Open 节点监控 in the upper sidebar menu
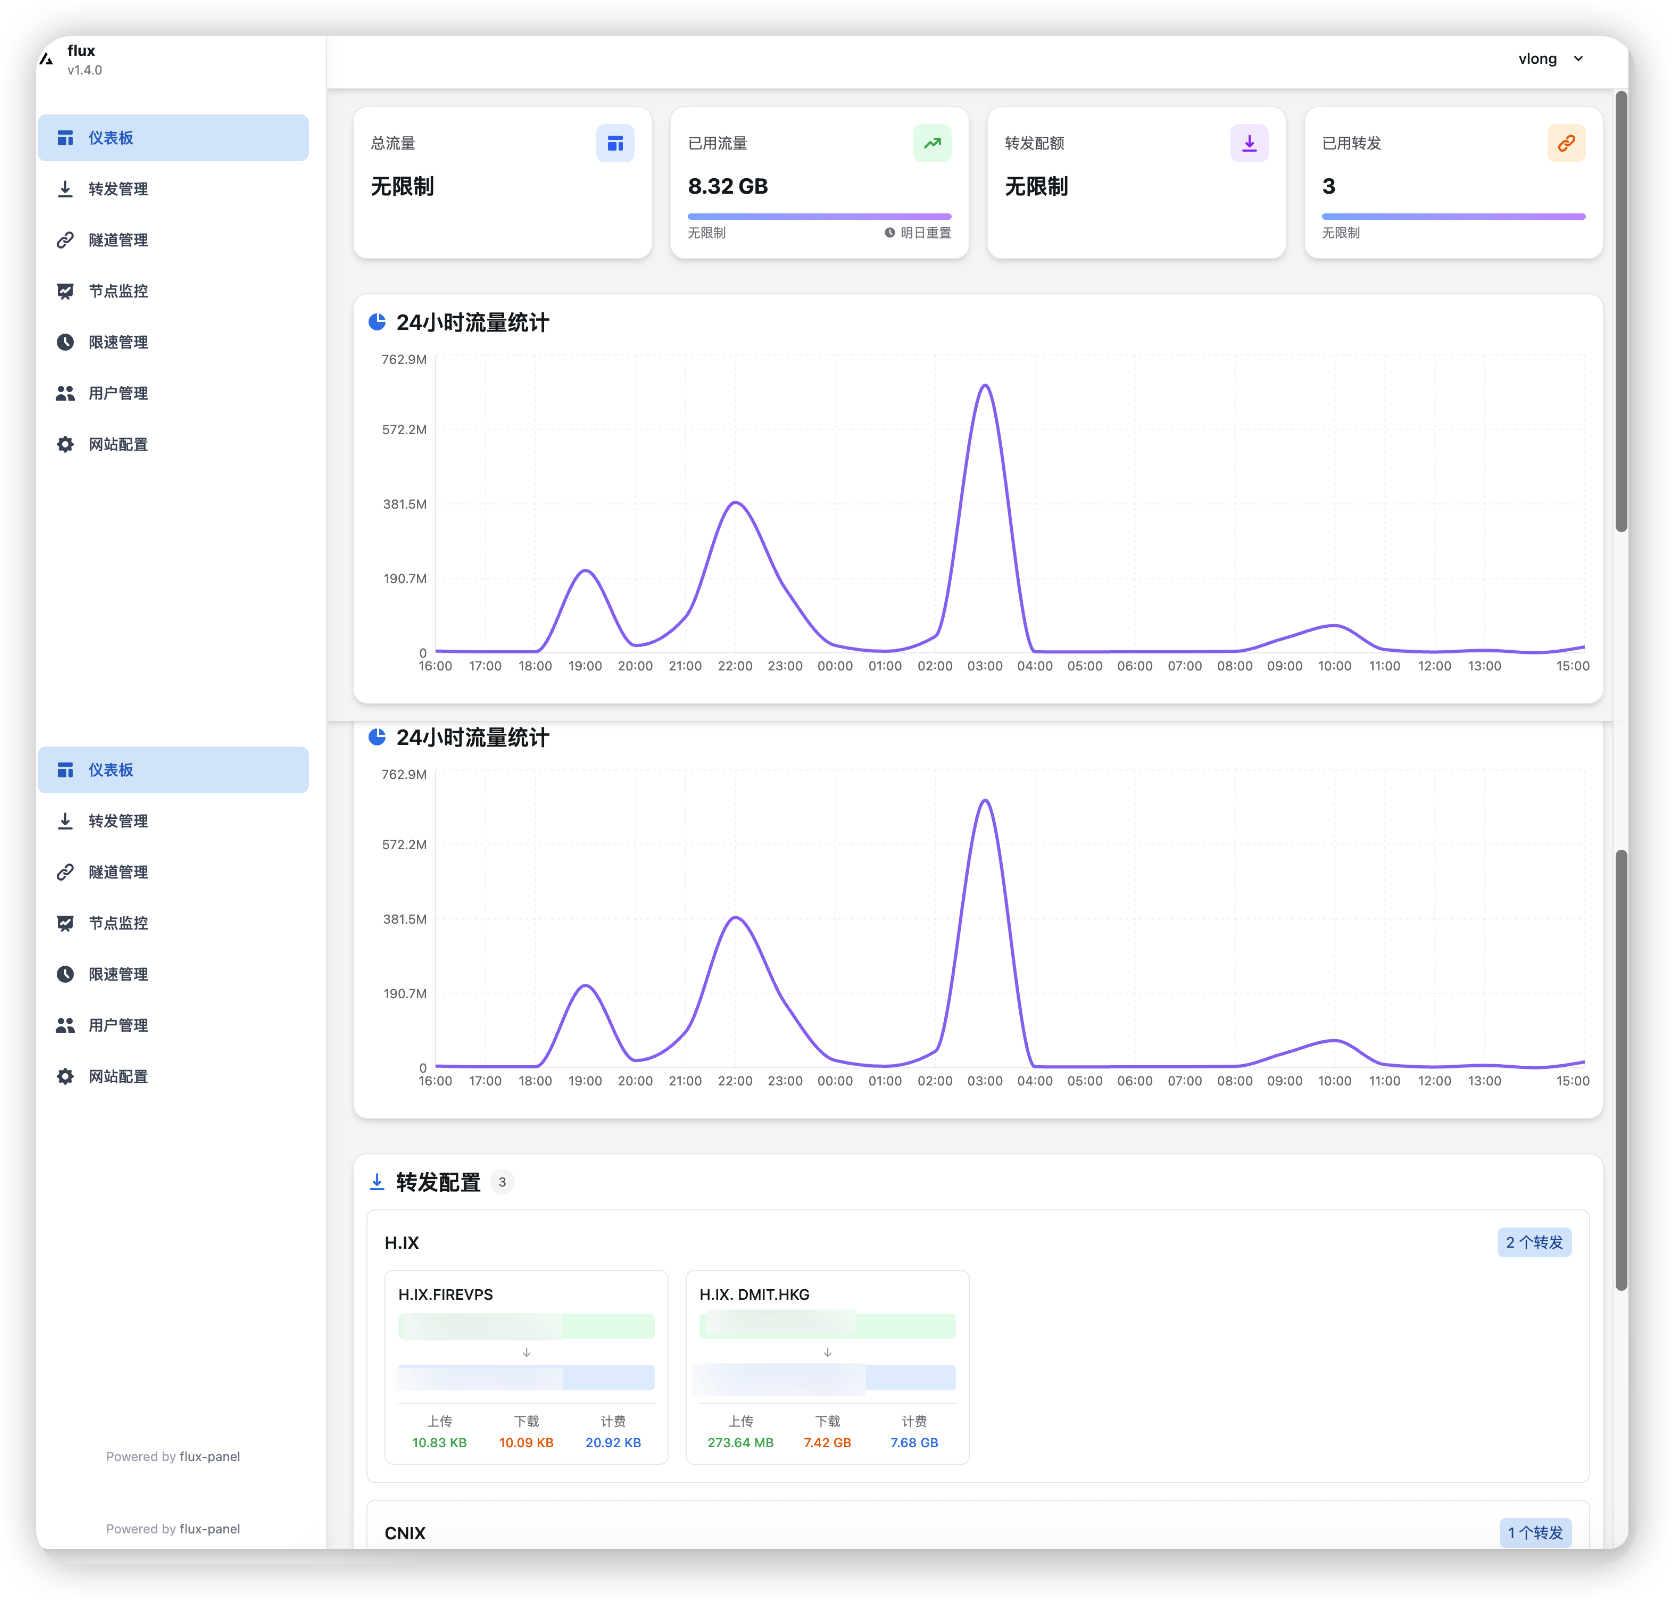 click(x=118, y=291)
